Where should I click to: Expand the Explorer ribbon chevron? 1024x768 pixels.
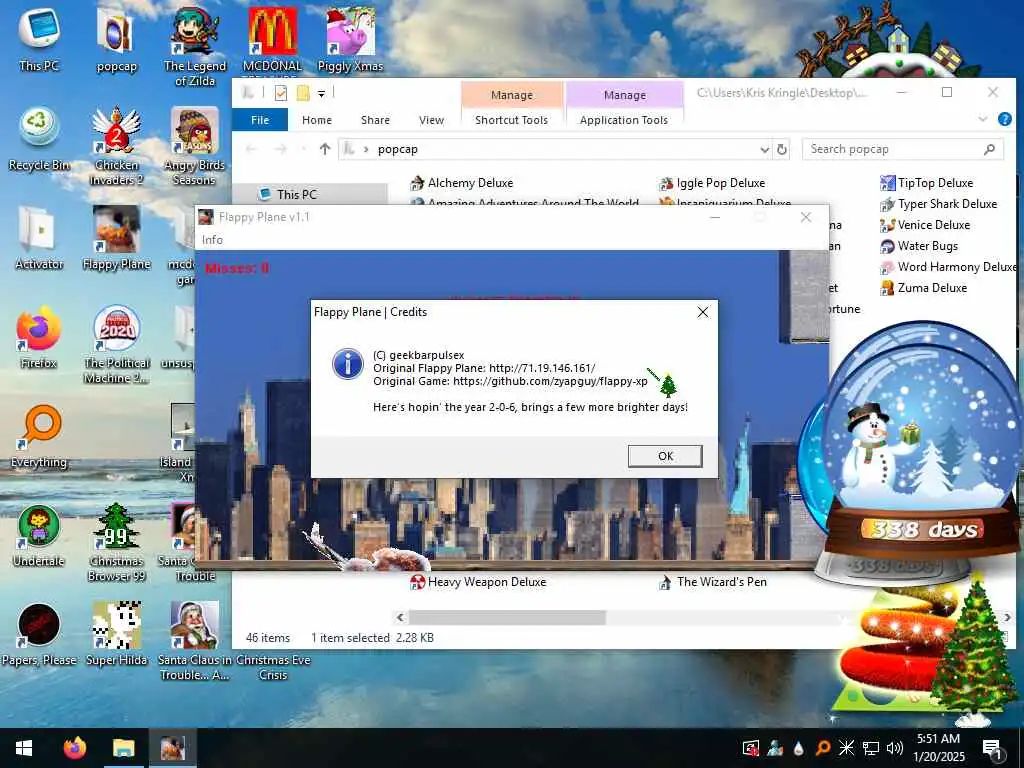(983, 119)
